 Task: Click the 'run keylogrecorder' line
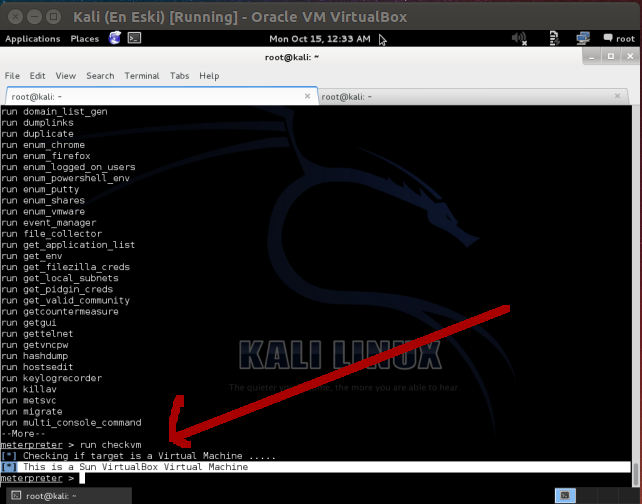click(51, 378)
